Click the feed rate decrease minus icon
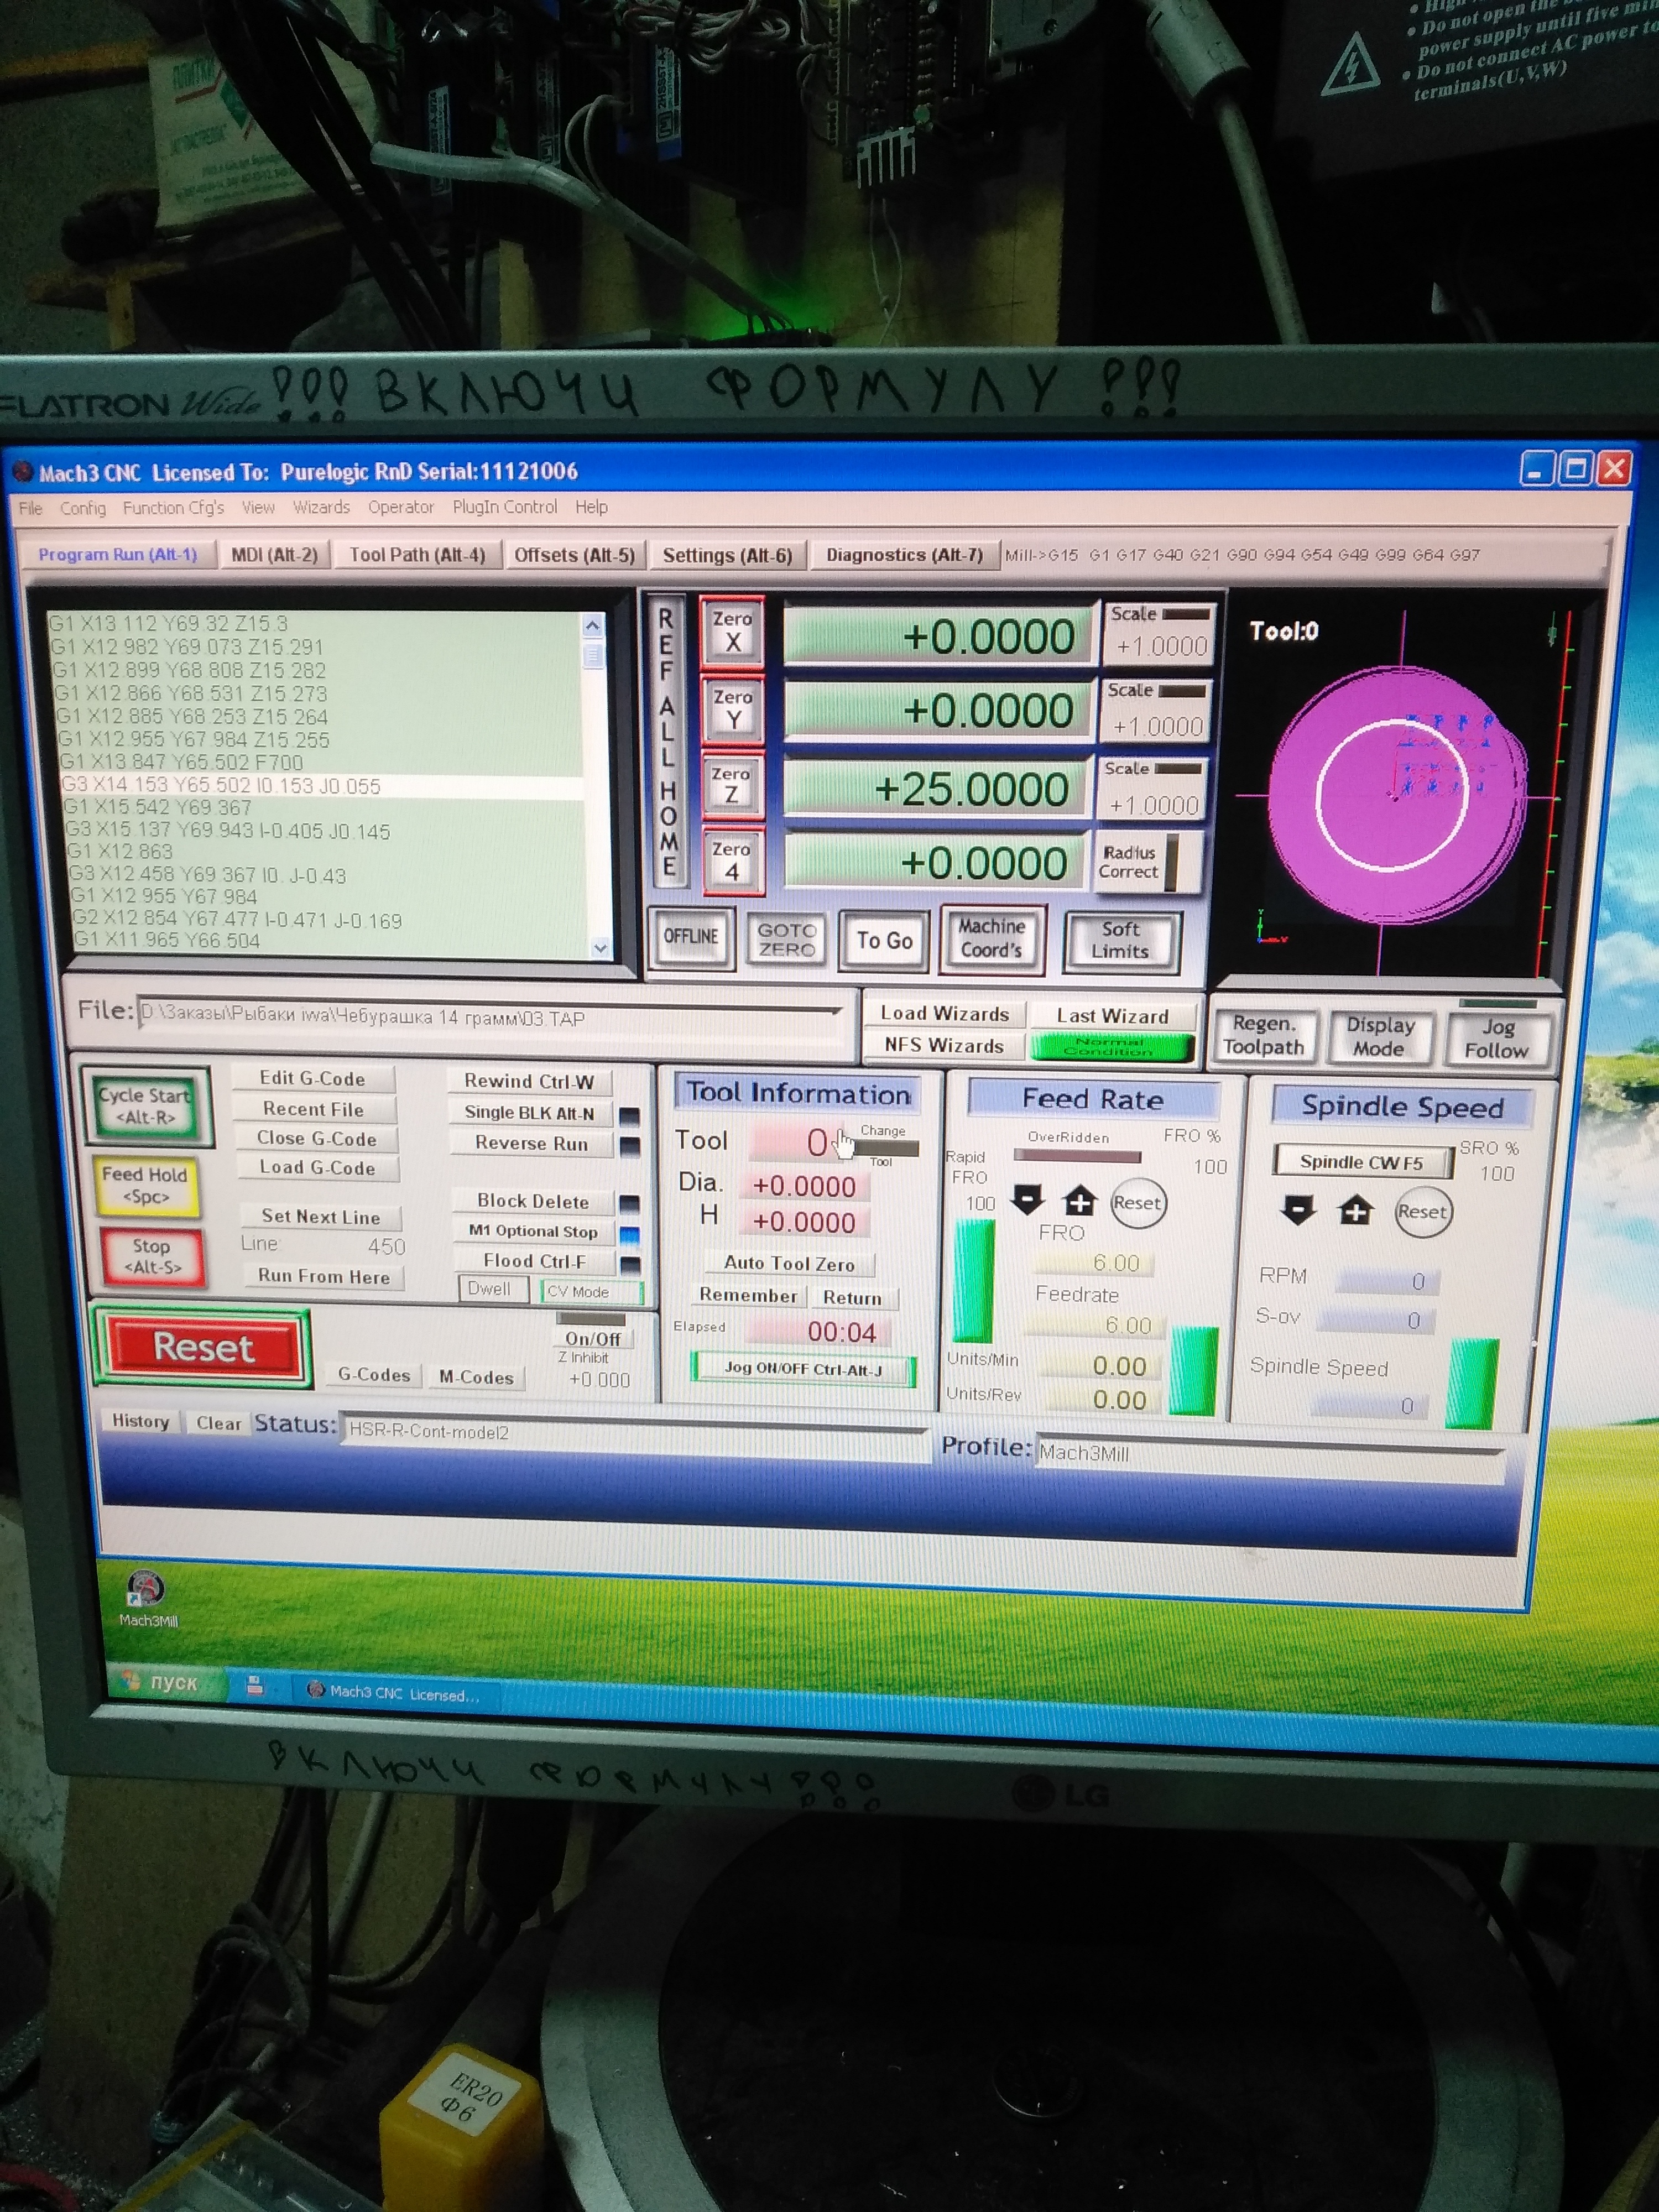Image resolution: width=1659 pixels, height=2212 pixels. point(1027,1198)
